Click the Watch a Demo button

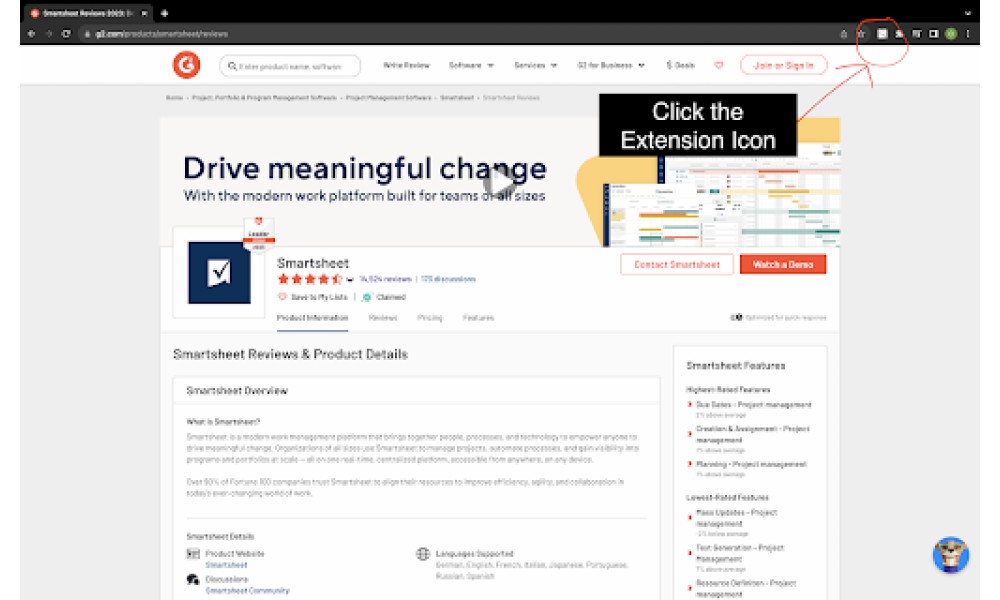[x=783, y=264]
